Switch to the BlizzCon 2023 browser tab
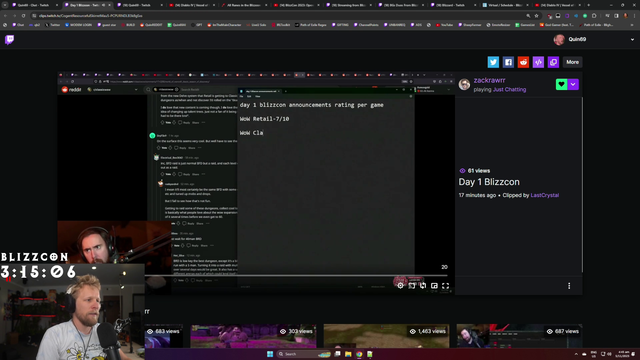640x360 pixels. (297, 5)
